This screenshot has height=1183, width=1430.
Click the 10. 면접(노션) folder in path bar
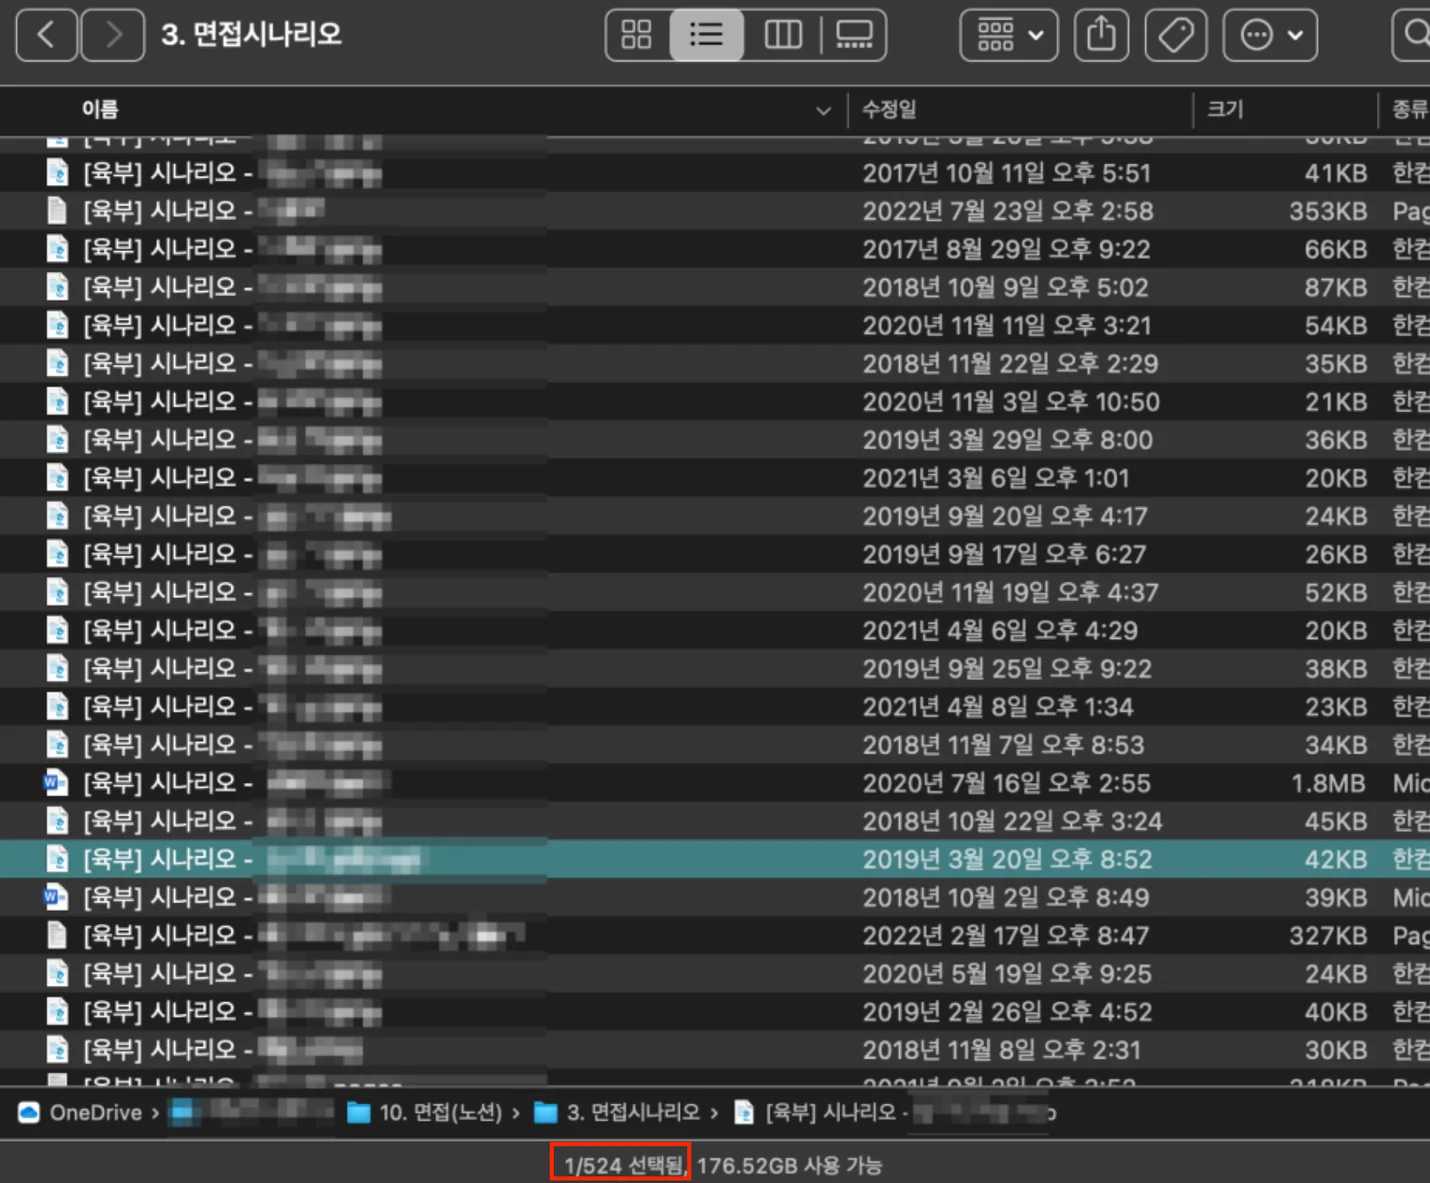(441, 1112)
